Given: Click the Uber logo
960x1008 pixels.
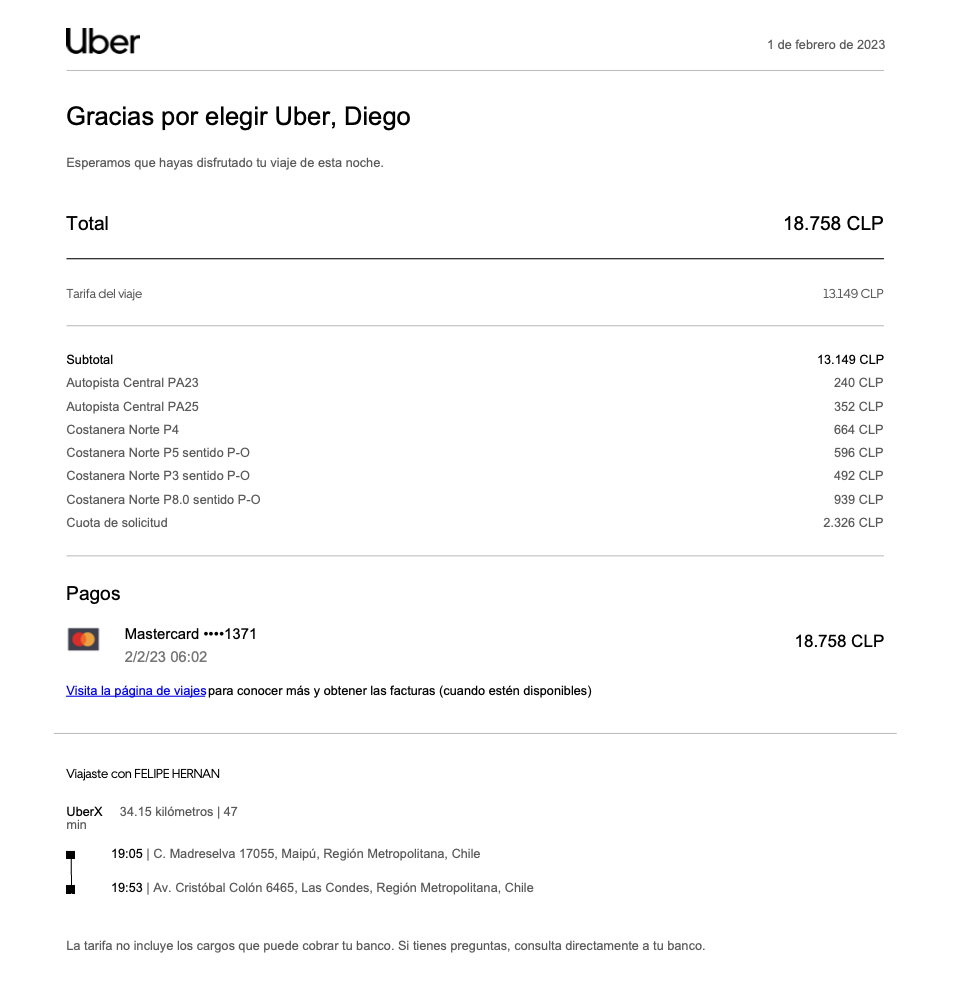Looking at the screenshot, I should click(103, 42).
